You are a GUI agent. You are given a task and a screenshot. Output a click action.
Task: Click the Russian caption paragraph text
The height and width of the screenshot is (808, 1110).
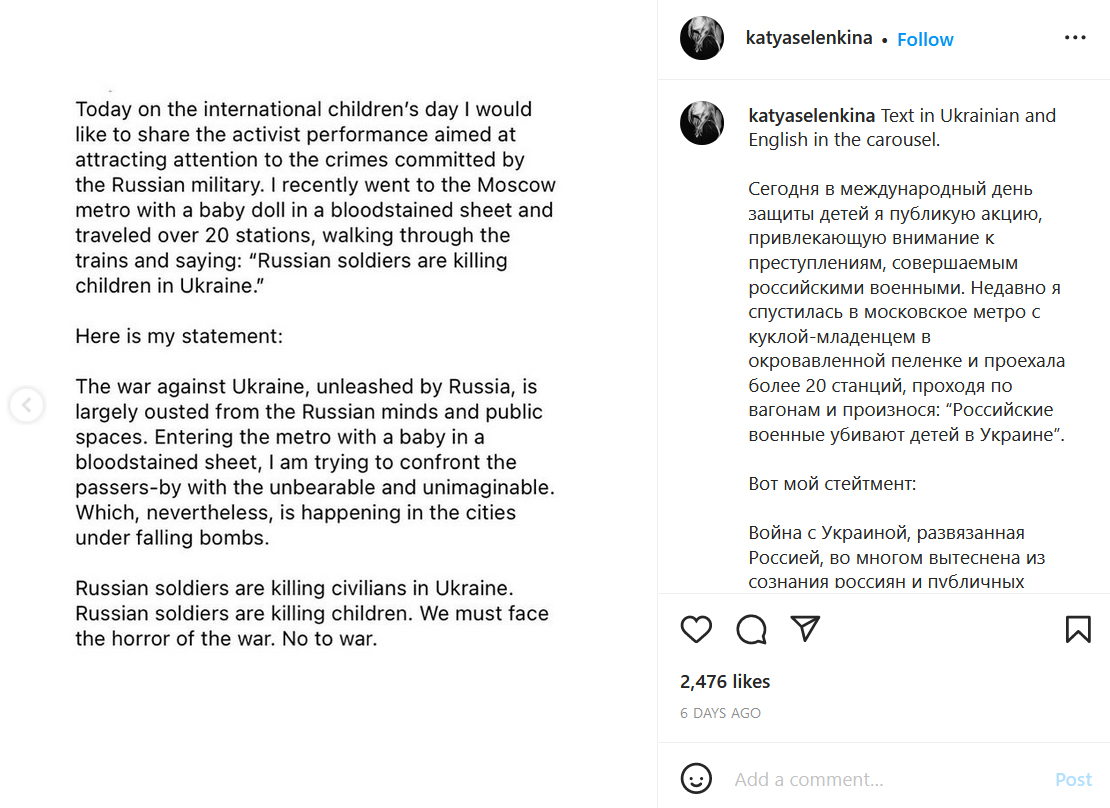905,312
